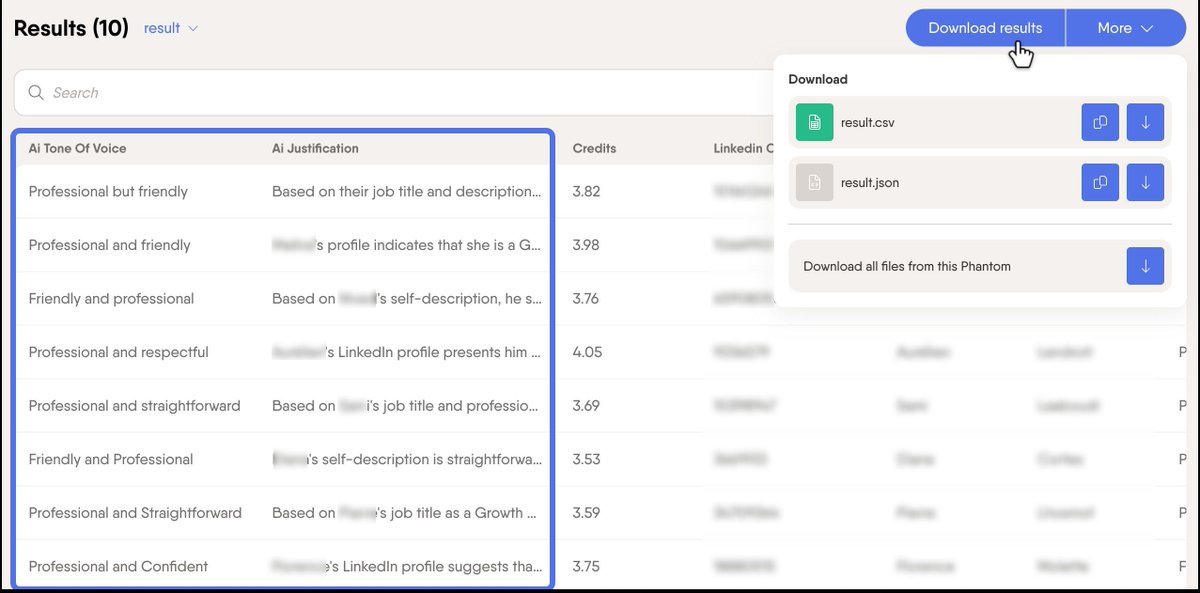Download the result.csv file
Viewport: 1200px width, 593px height.
click(1145, 122)
